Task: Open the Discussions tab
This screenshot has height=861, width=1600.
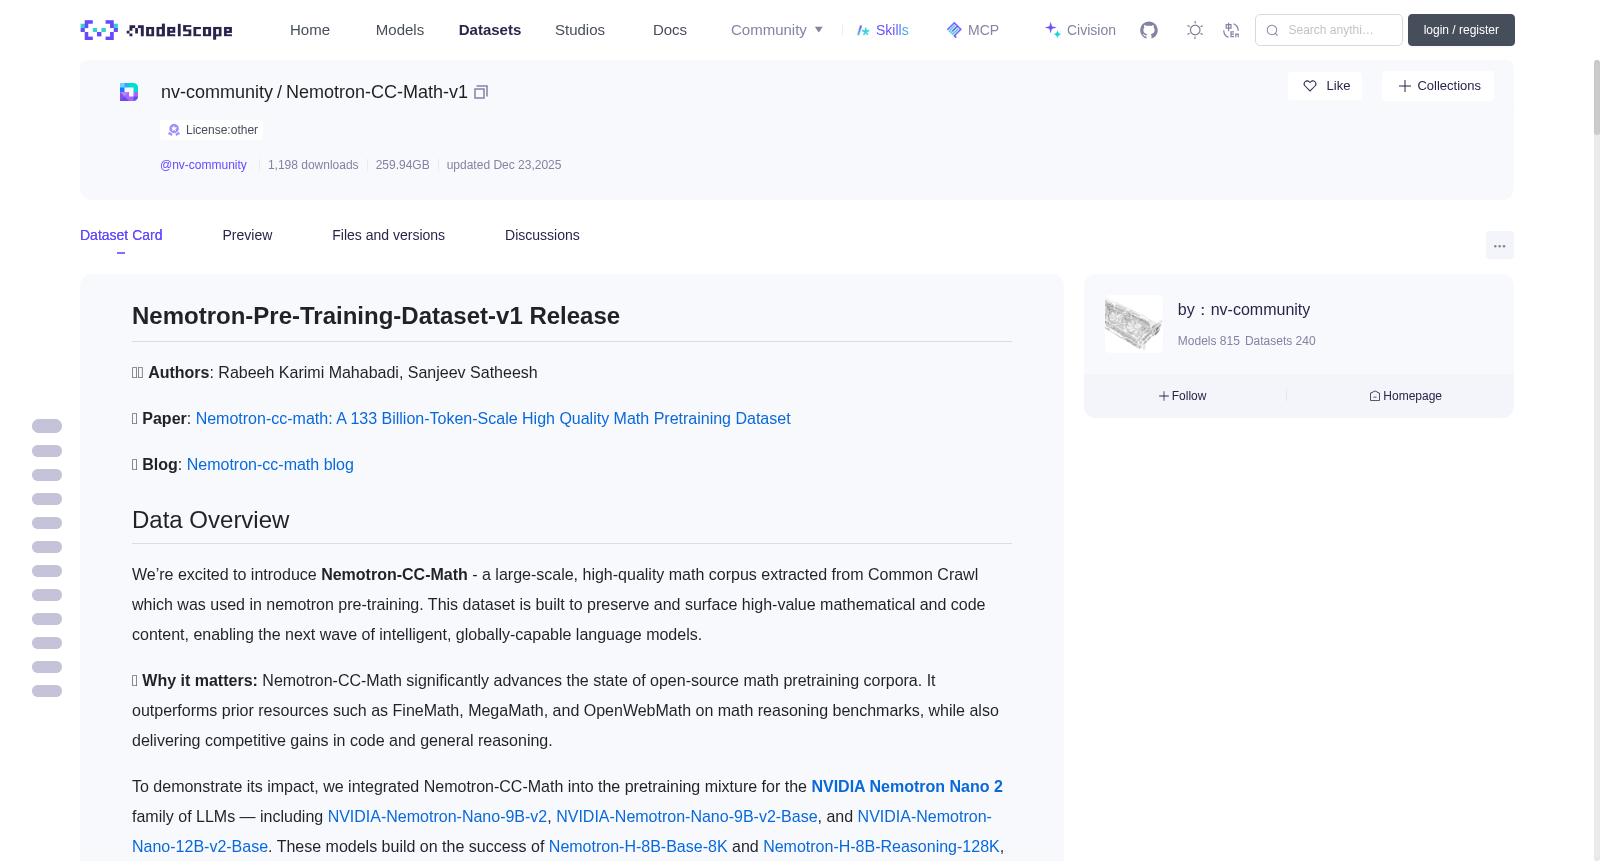Action: (542, 235)
